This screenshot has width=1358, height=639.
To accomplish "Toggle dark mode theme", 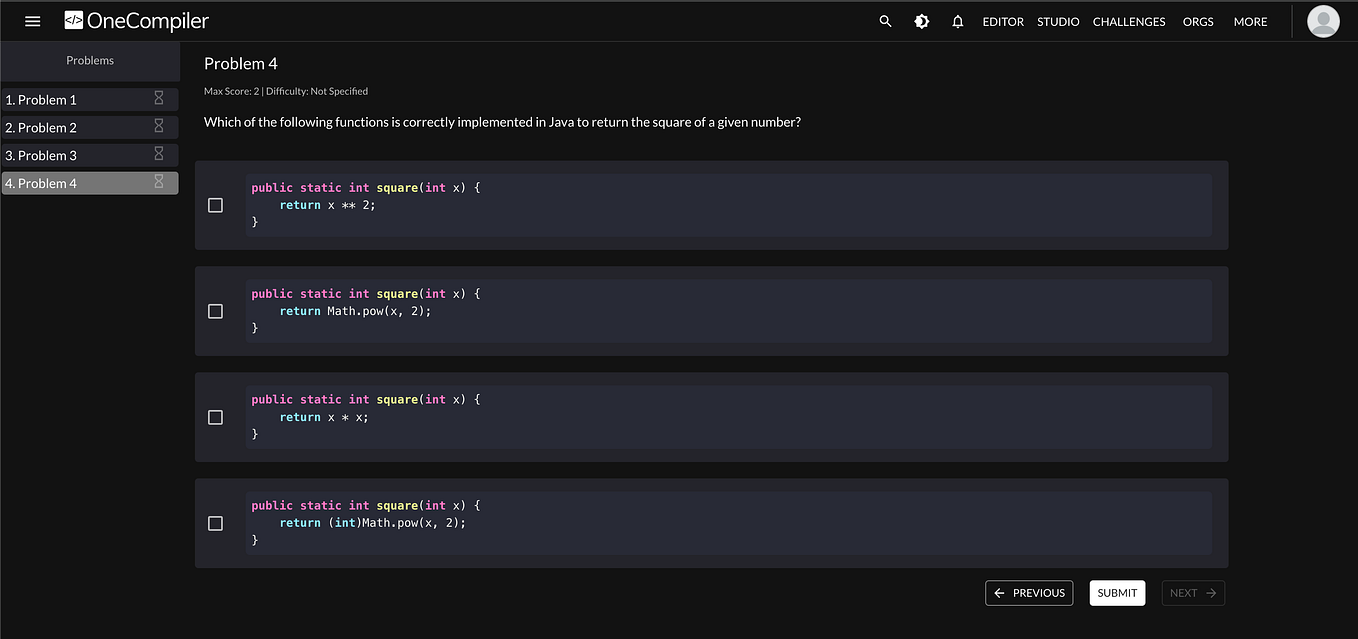I will tap(921, 20).
